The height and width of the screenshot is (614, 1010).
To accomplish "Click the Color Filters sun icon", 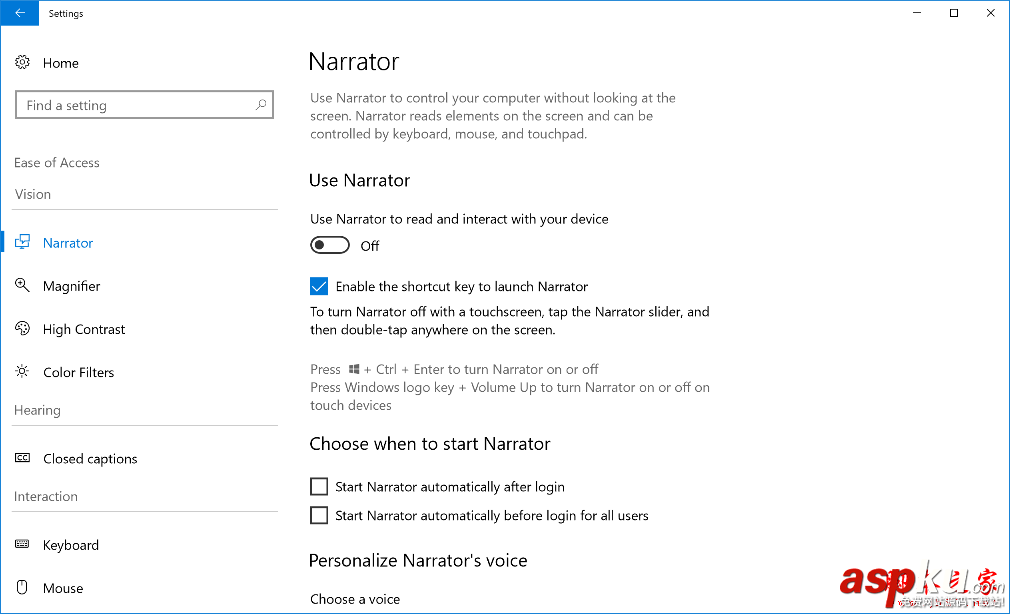I will (22, 372).
